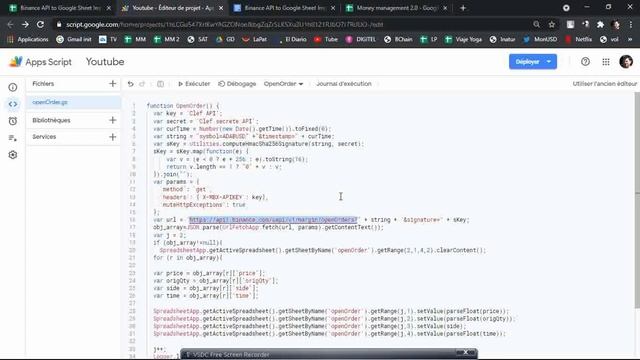Image resolution: width=640 pixels, height=360 pixels.
Task: Open the BChain bookmark
Action: (398, 39)
